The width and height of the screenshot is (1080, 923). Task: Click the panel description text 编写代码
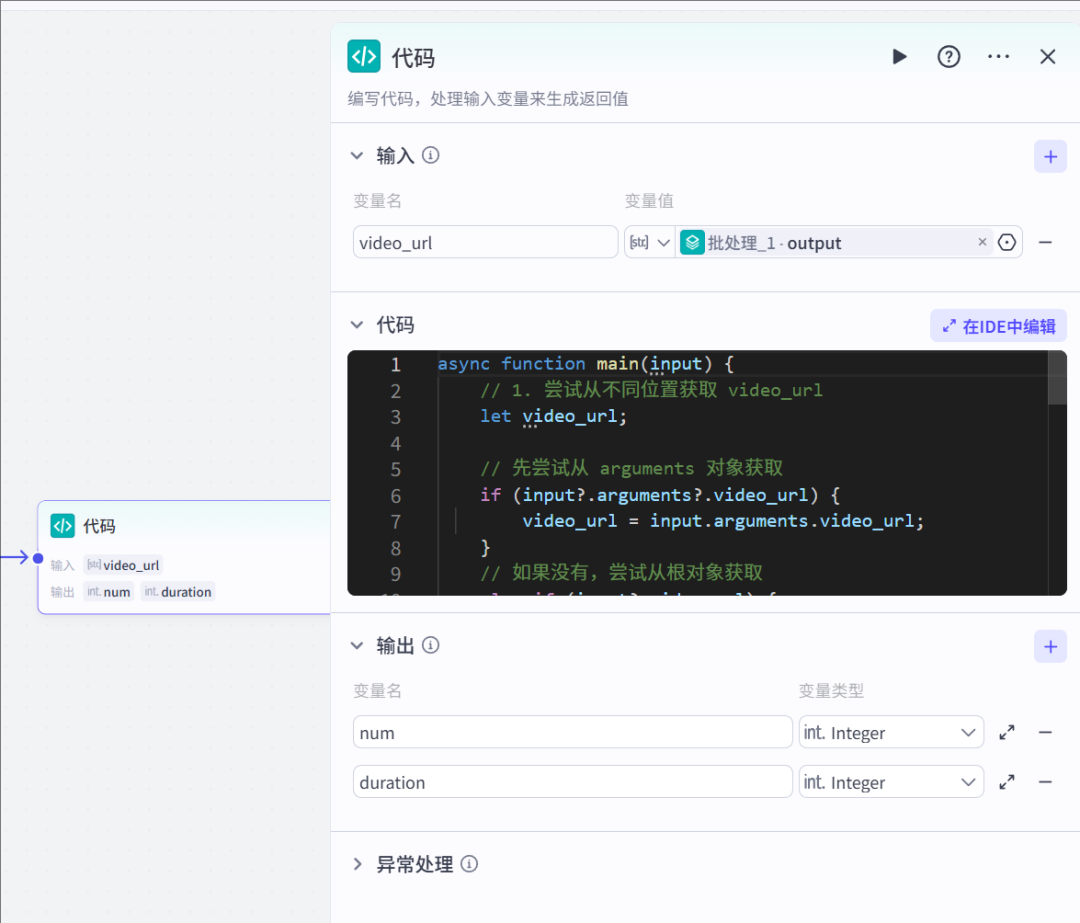point(488,98)
